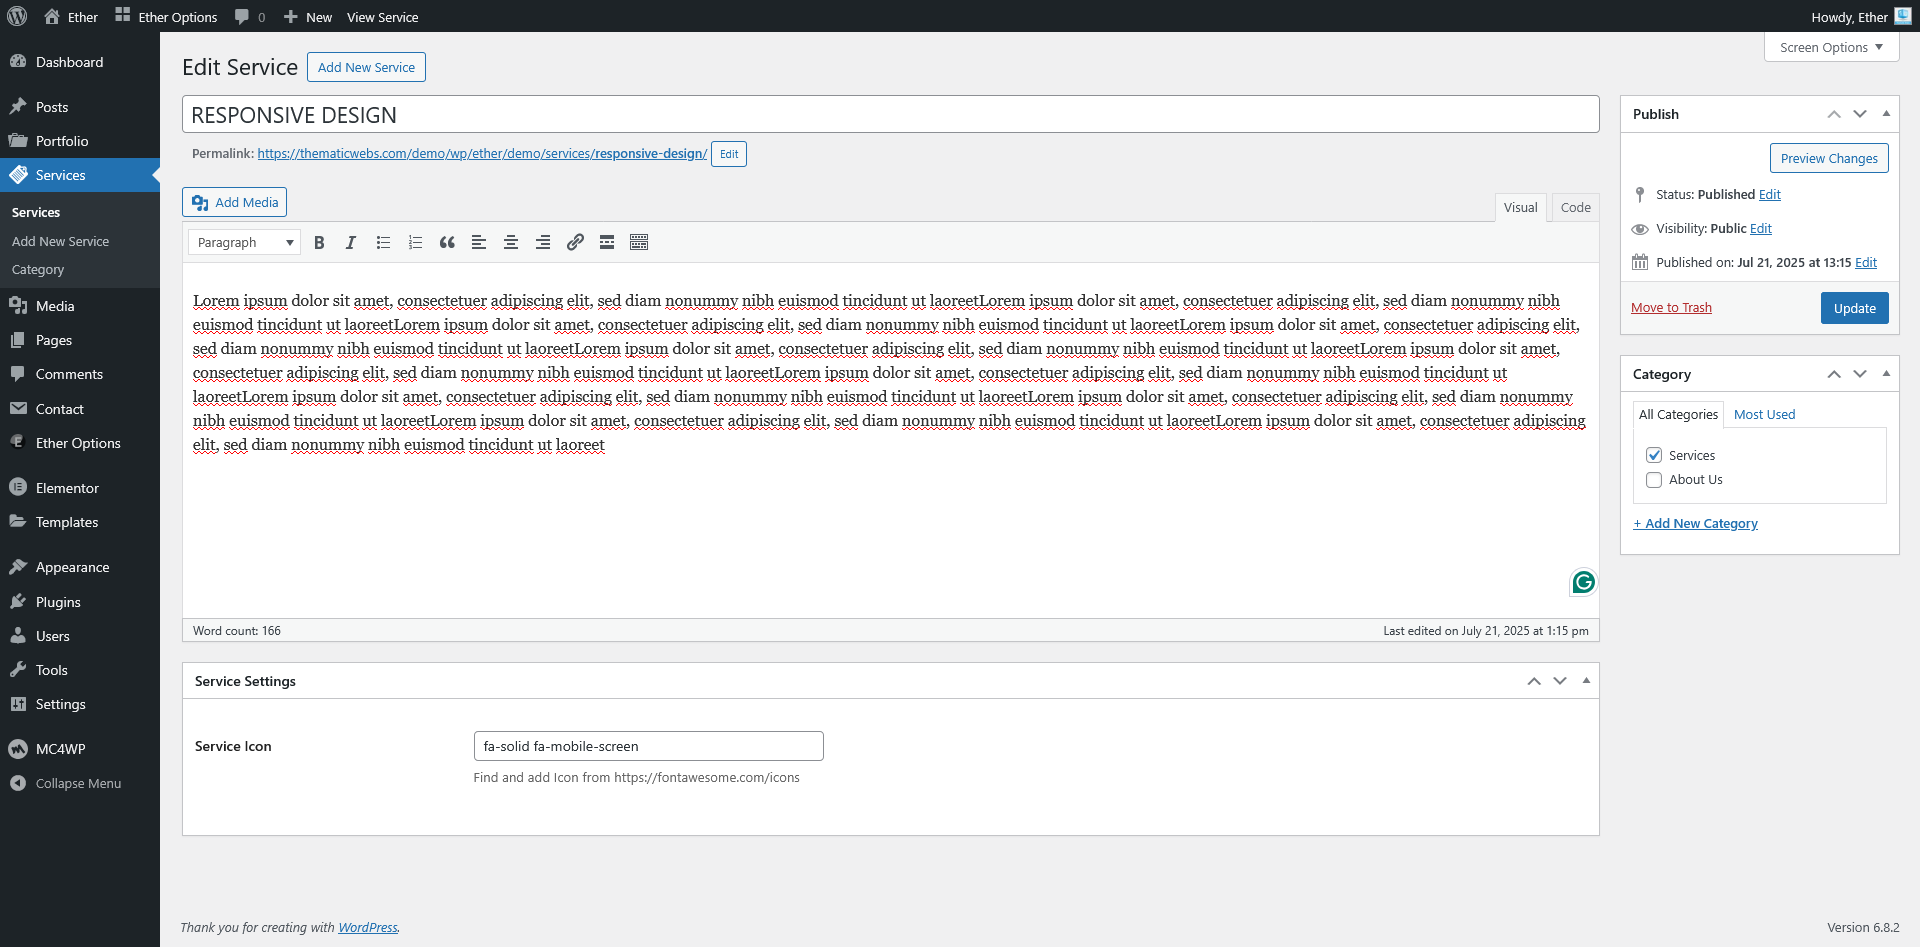
Task: Check the About Us category checkbox
Action: coord(1654,480)
